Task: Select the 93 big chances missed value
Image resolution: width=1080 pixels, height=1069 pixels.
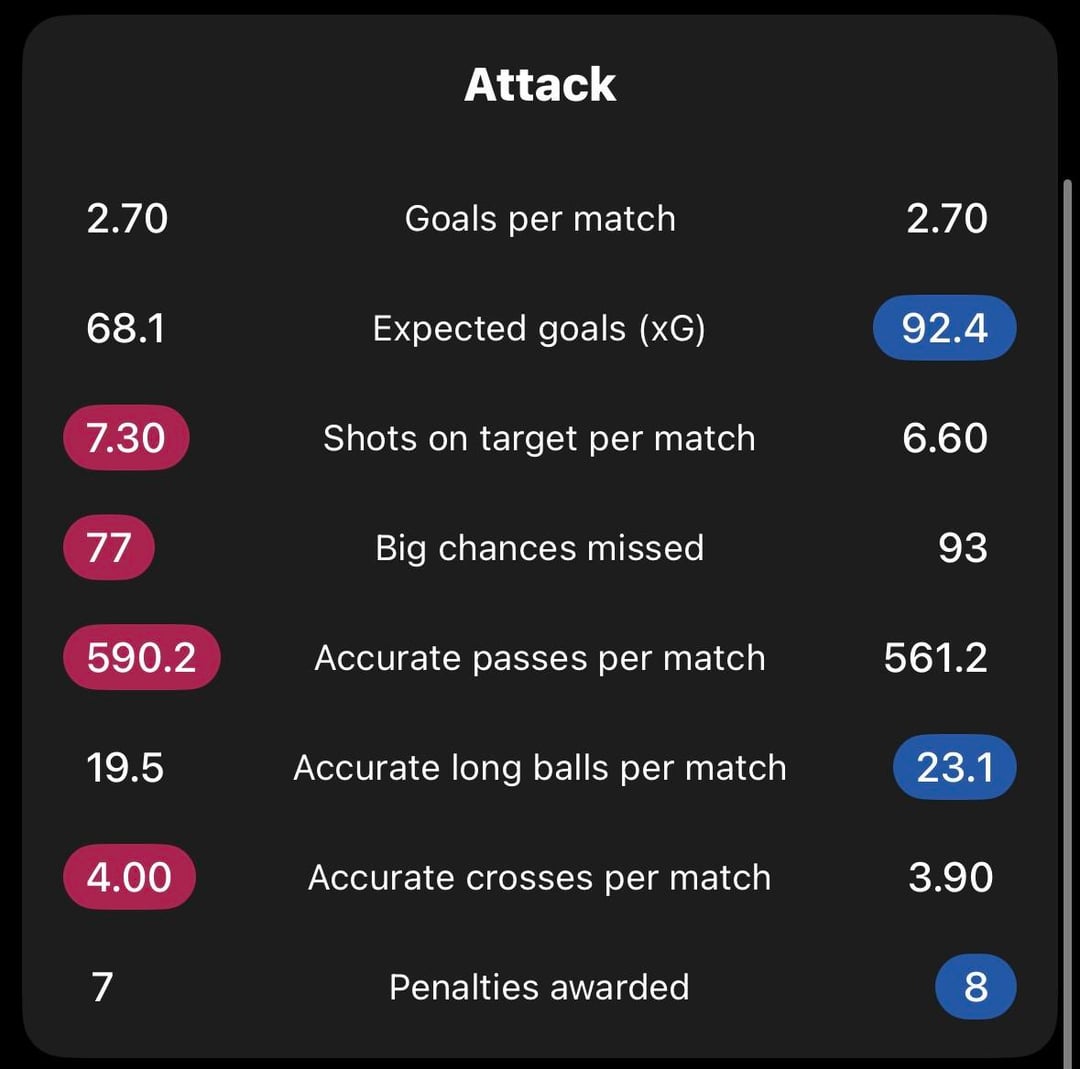Action: tap(963, 548)
